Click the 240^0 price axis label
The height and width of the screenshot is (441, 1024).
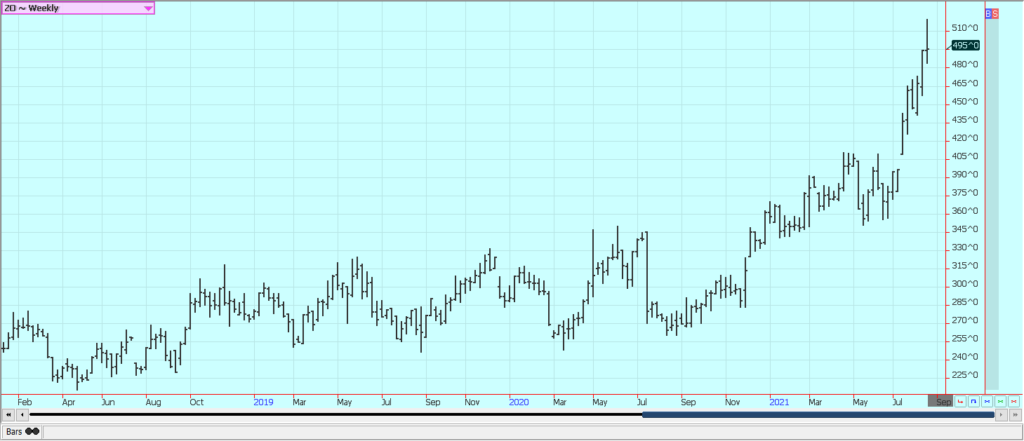click(x=965, y=357)
